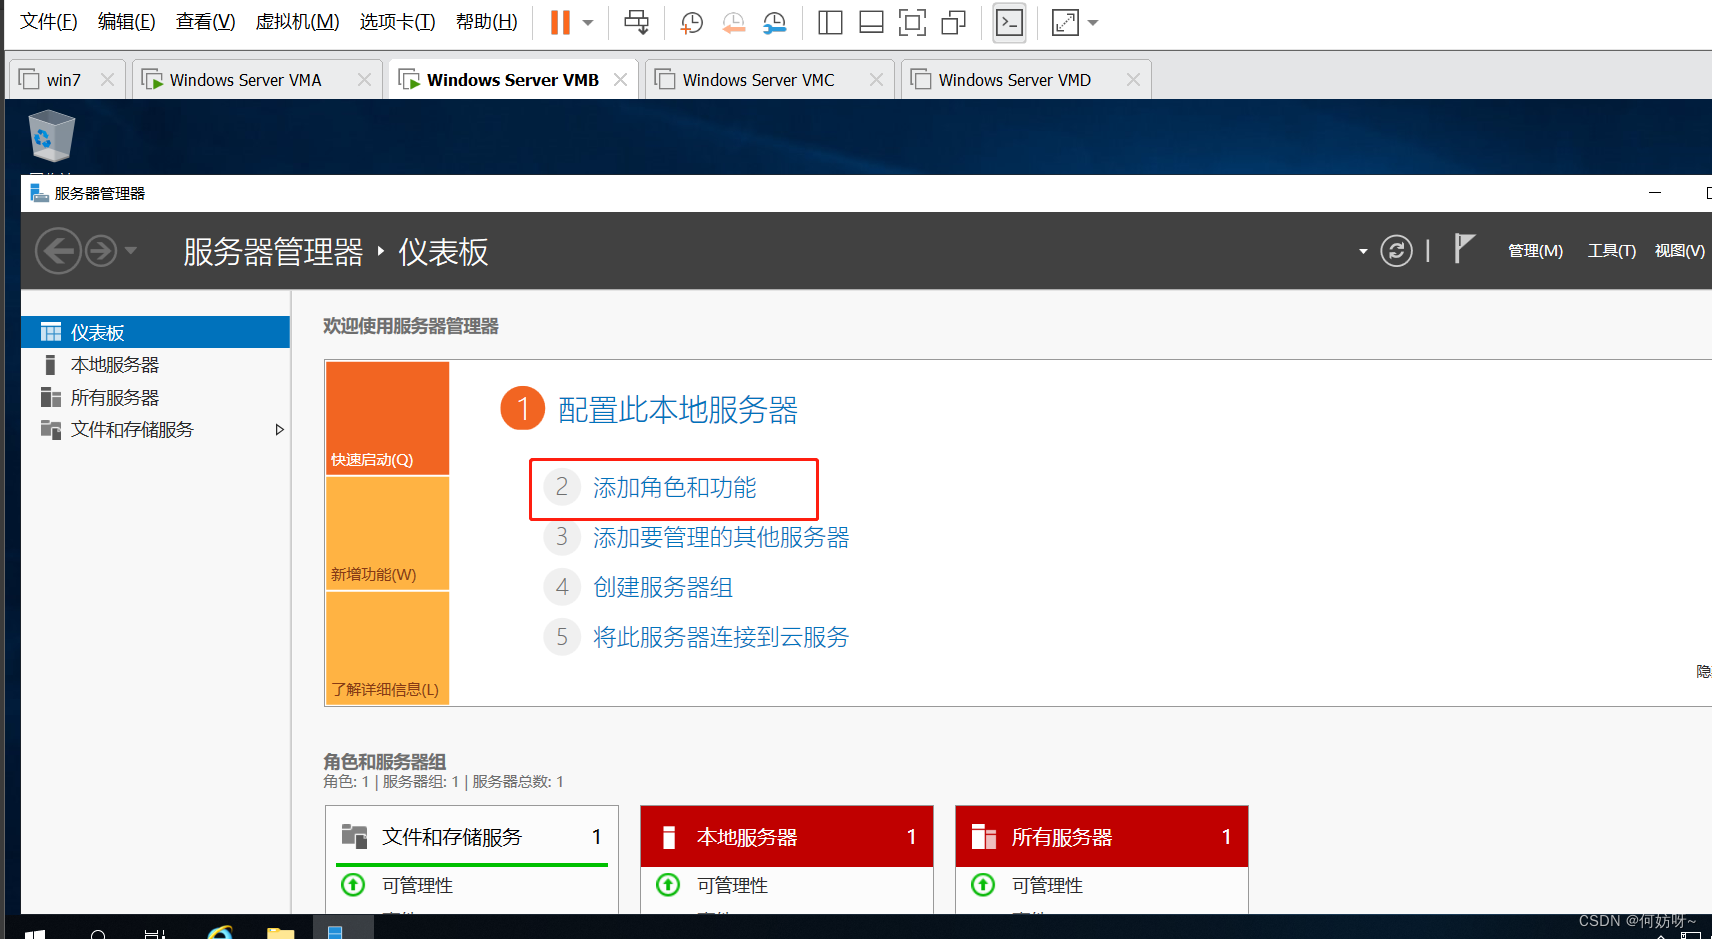Open the 查看(V) menu

[x=206, y=21]
